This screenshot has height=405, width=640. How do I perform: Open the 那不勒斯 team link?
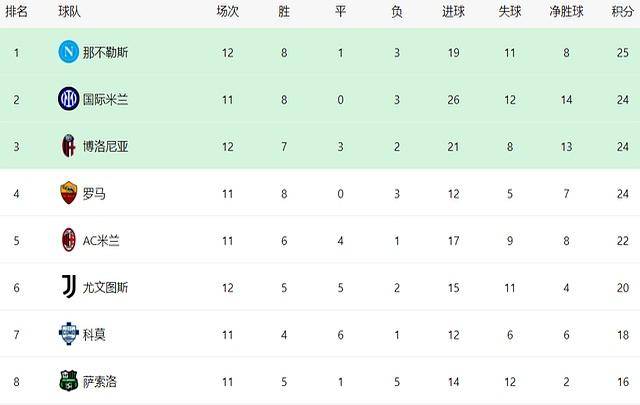point(106,52)
